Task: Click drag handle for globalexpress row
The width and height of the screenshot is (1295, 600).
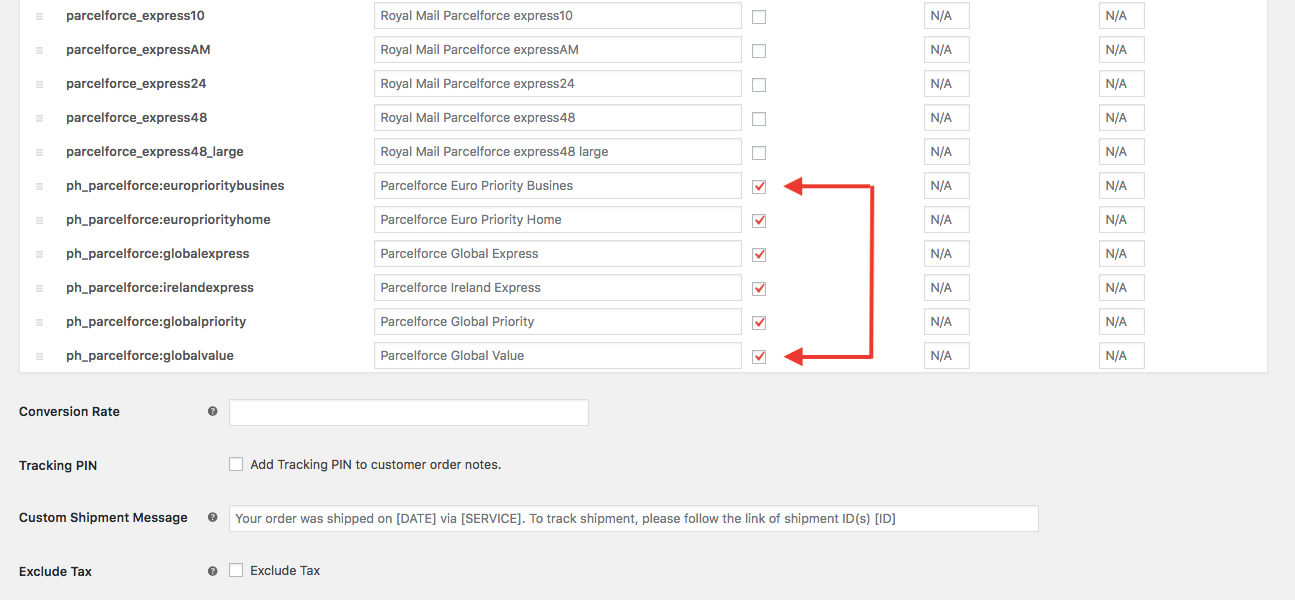Action: [x=40, y=255]
